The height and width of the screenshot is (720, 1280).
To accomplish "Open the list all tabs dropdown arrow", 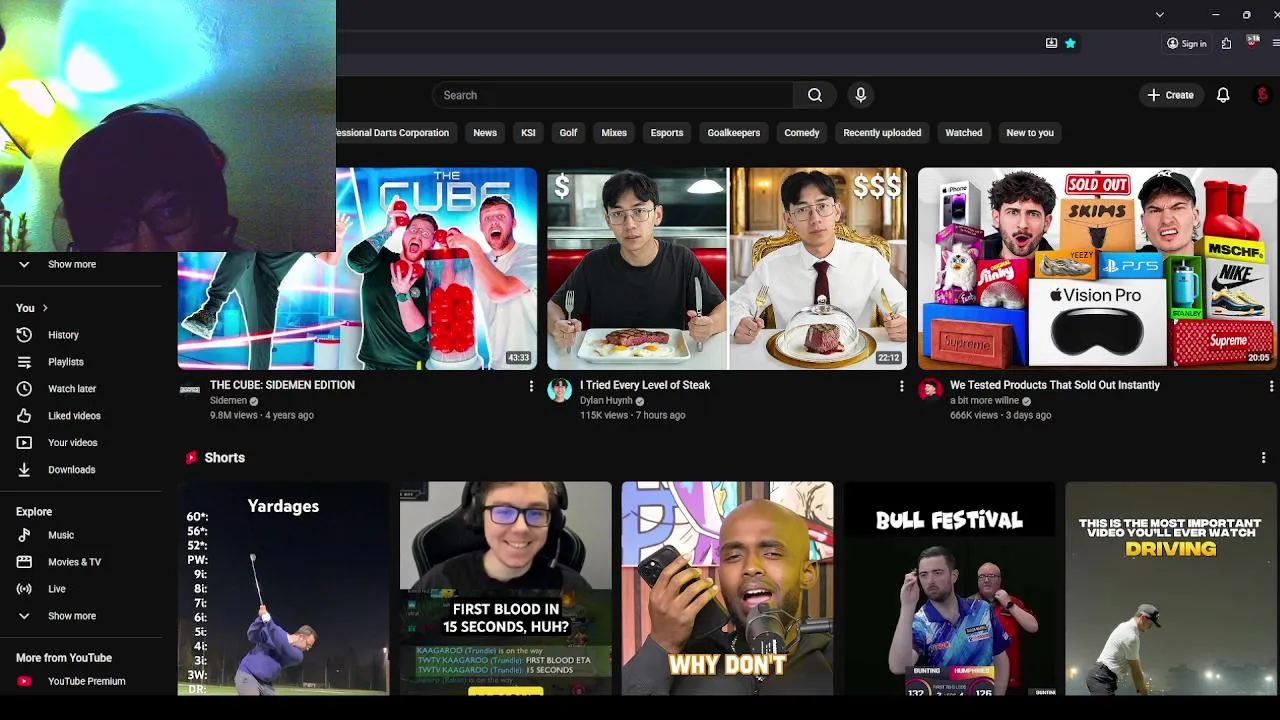I will (1159, 14).
